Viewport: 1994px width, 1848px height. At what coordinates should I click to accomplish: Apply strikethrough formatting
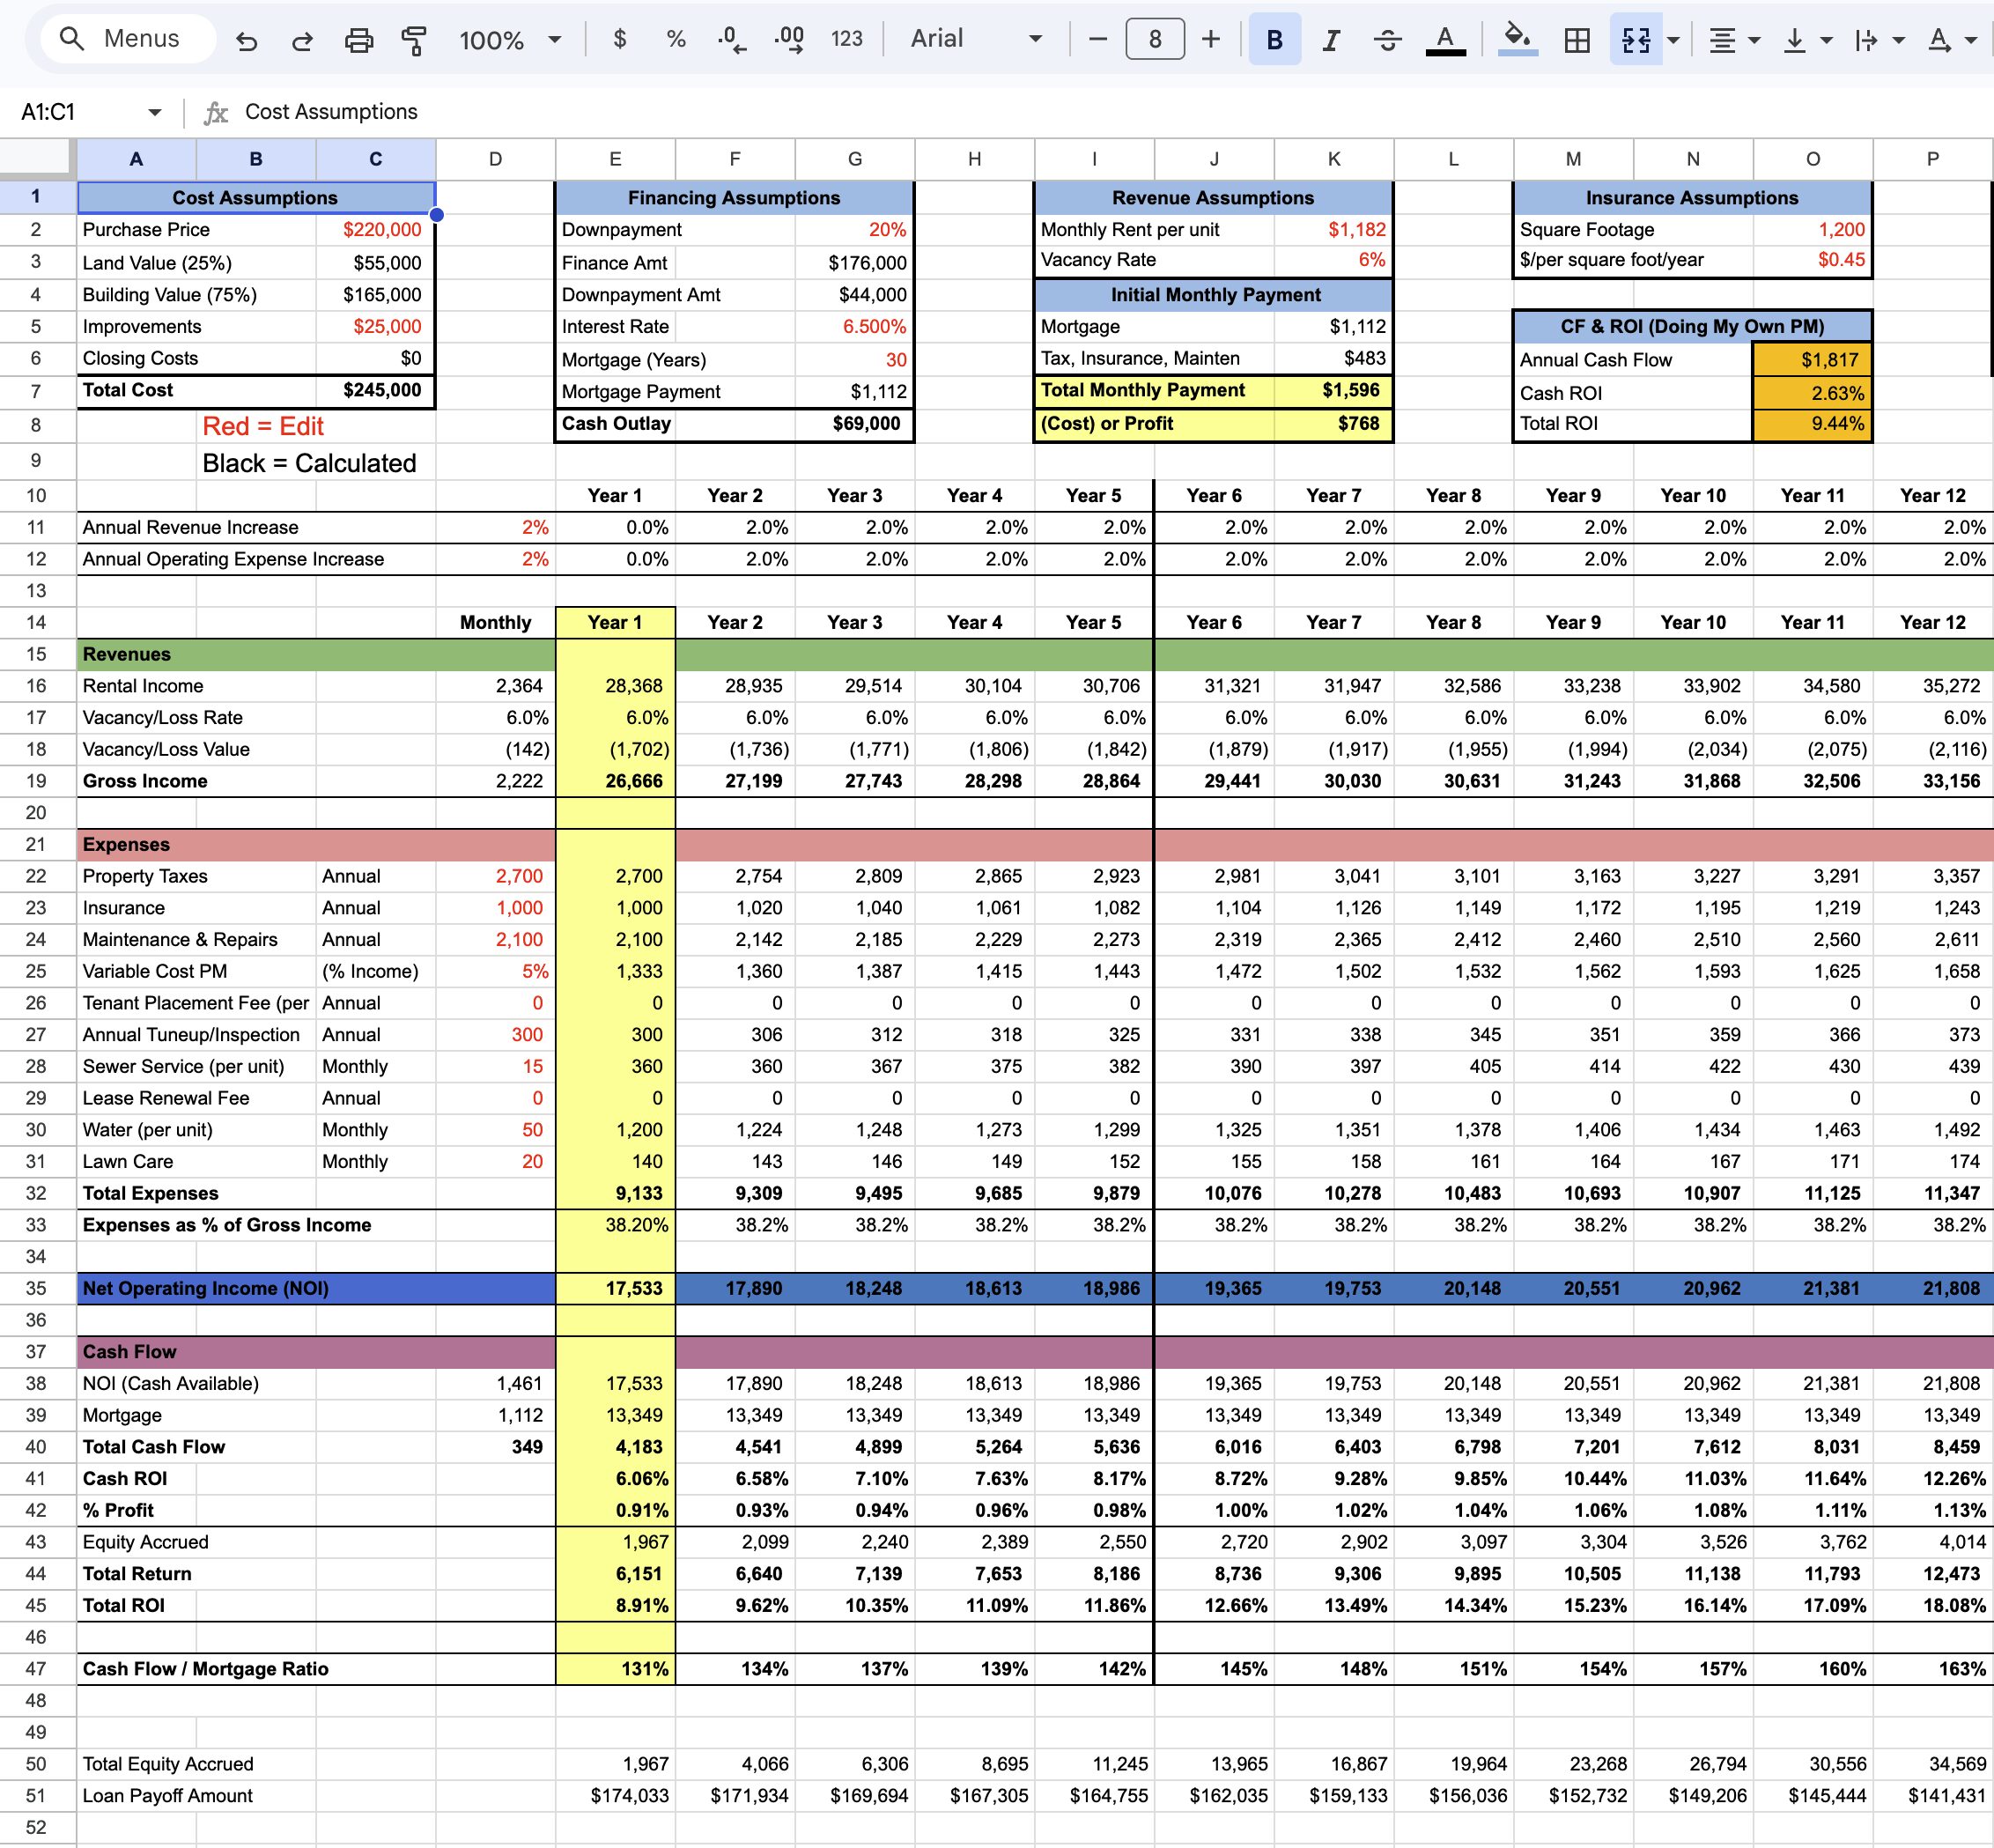click(x=1387, y=40)
